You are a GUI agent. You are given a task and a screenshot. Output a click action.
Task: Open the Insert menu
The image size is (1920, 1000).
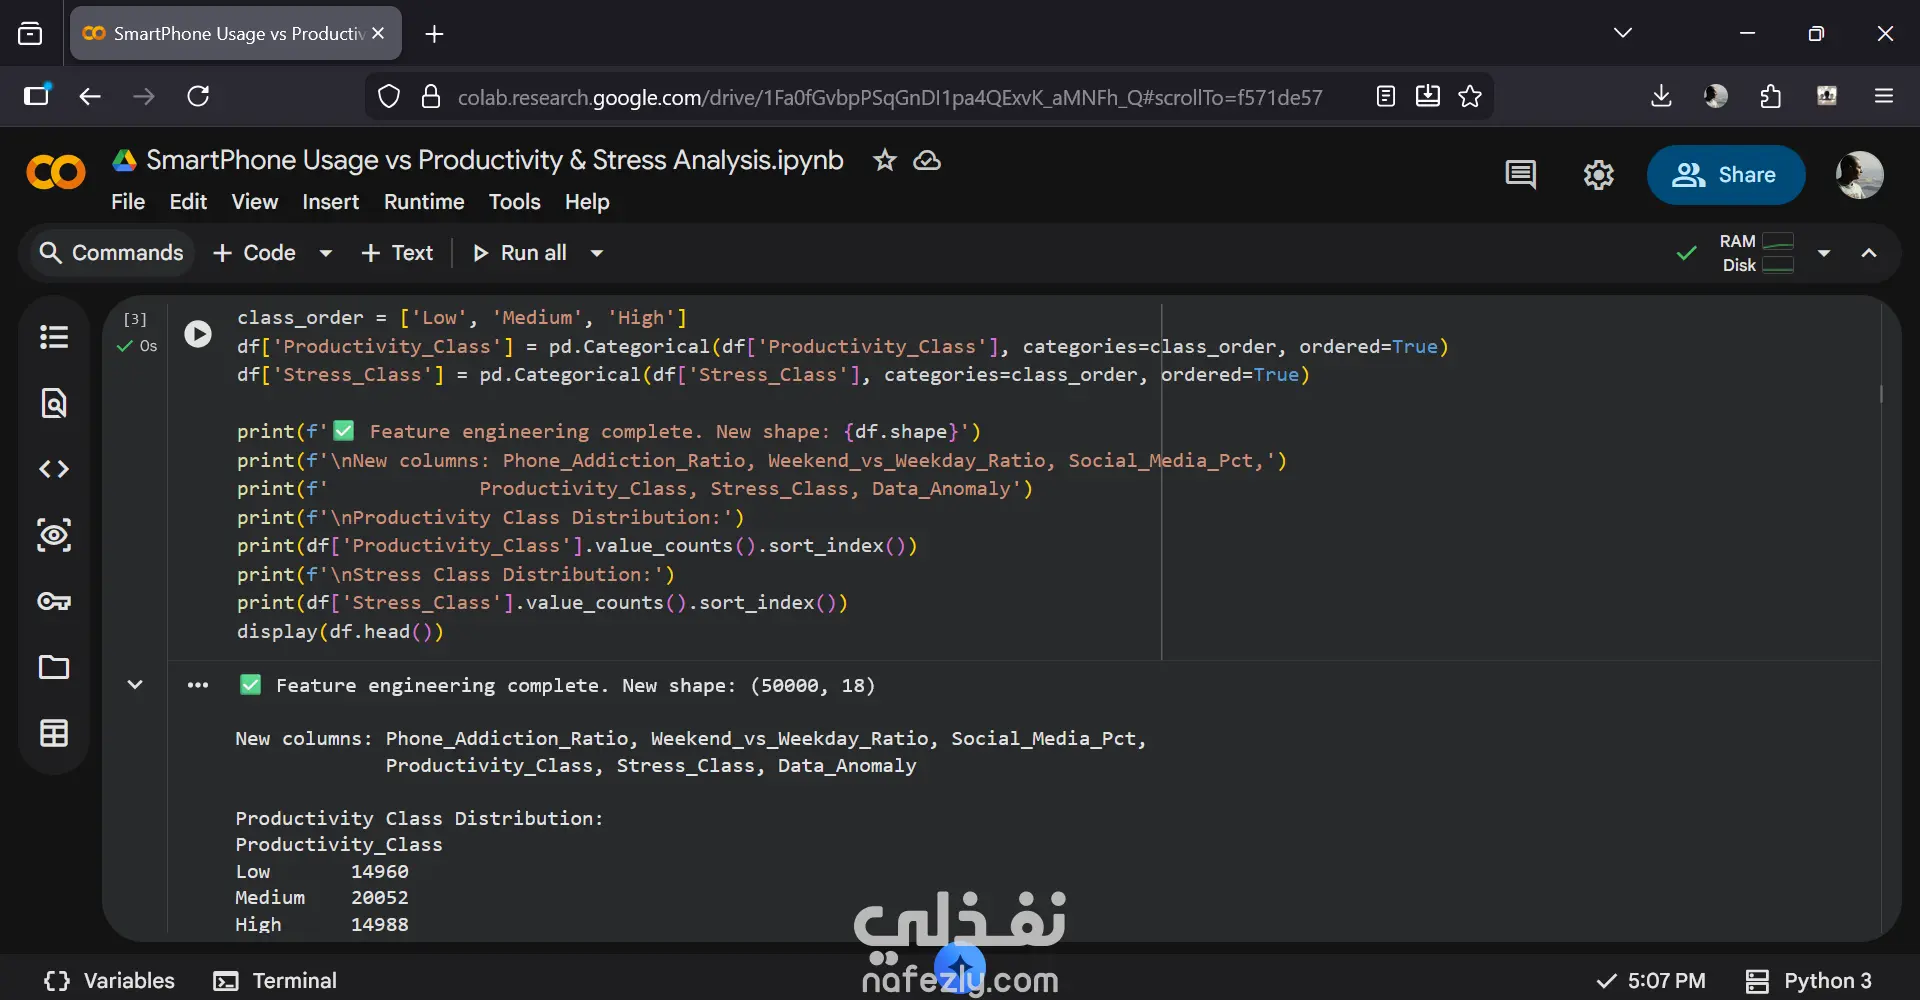click(331, 202)
